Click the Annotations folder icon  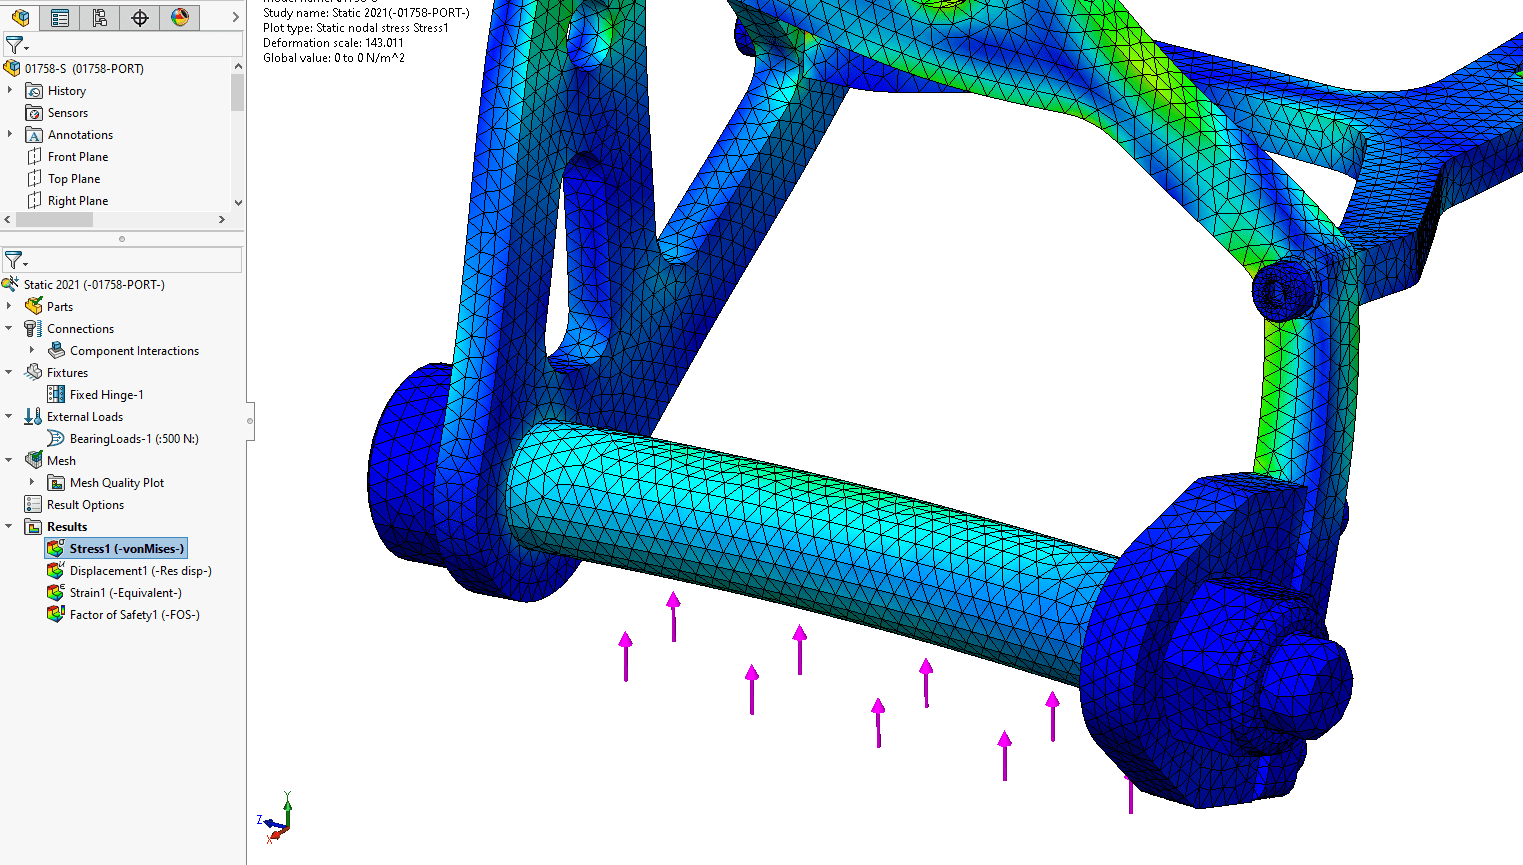click(34, 134)
